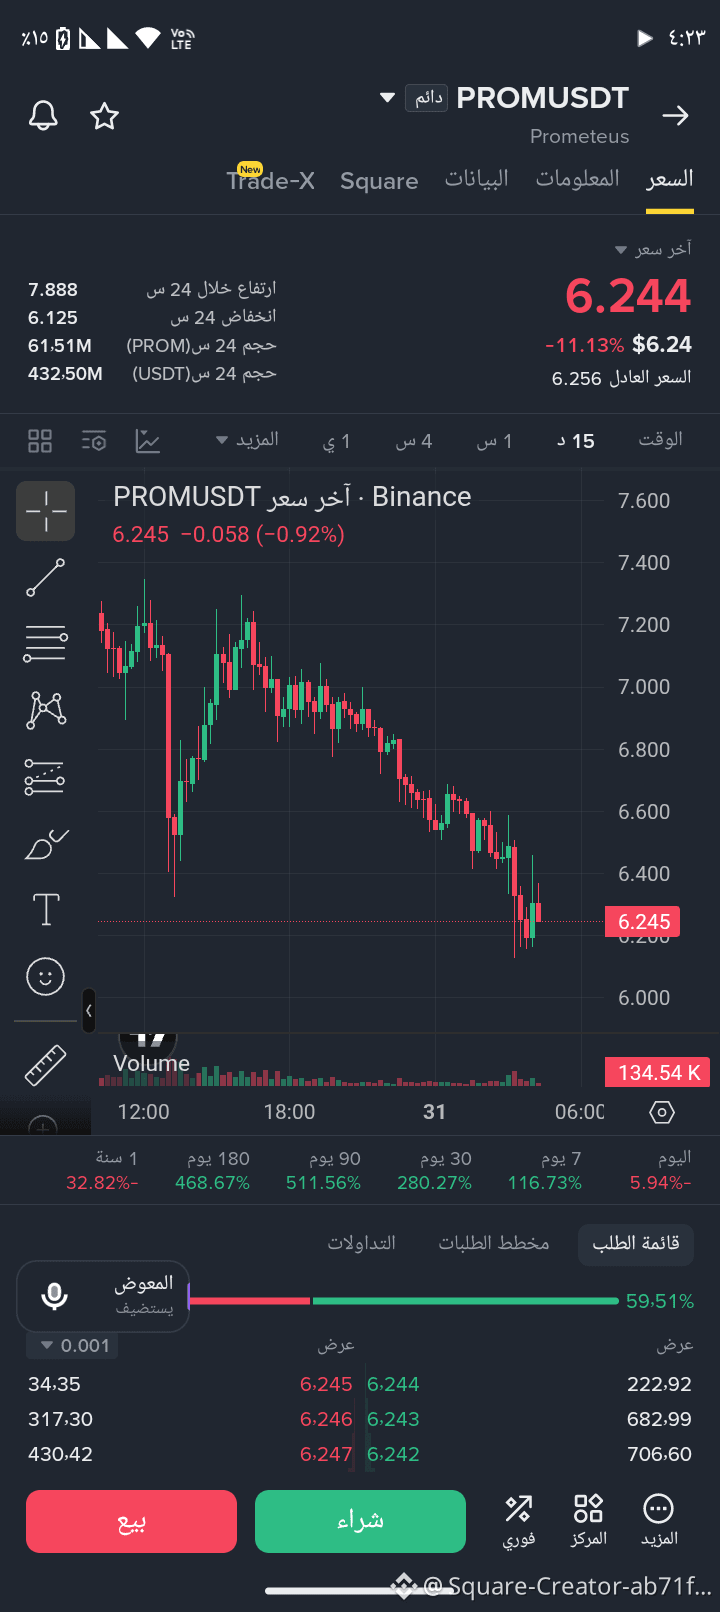The width and height of the screenshot is (720, 1612).
Task: Select the 15 minute interval
Action: (x=576, y=441)
